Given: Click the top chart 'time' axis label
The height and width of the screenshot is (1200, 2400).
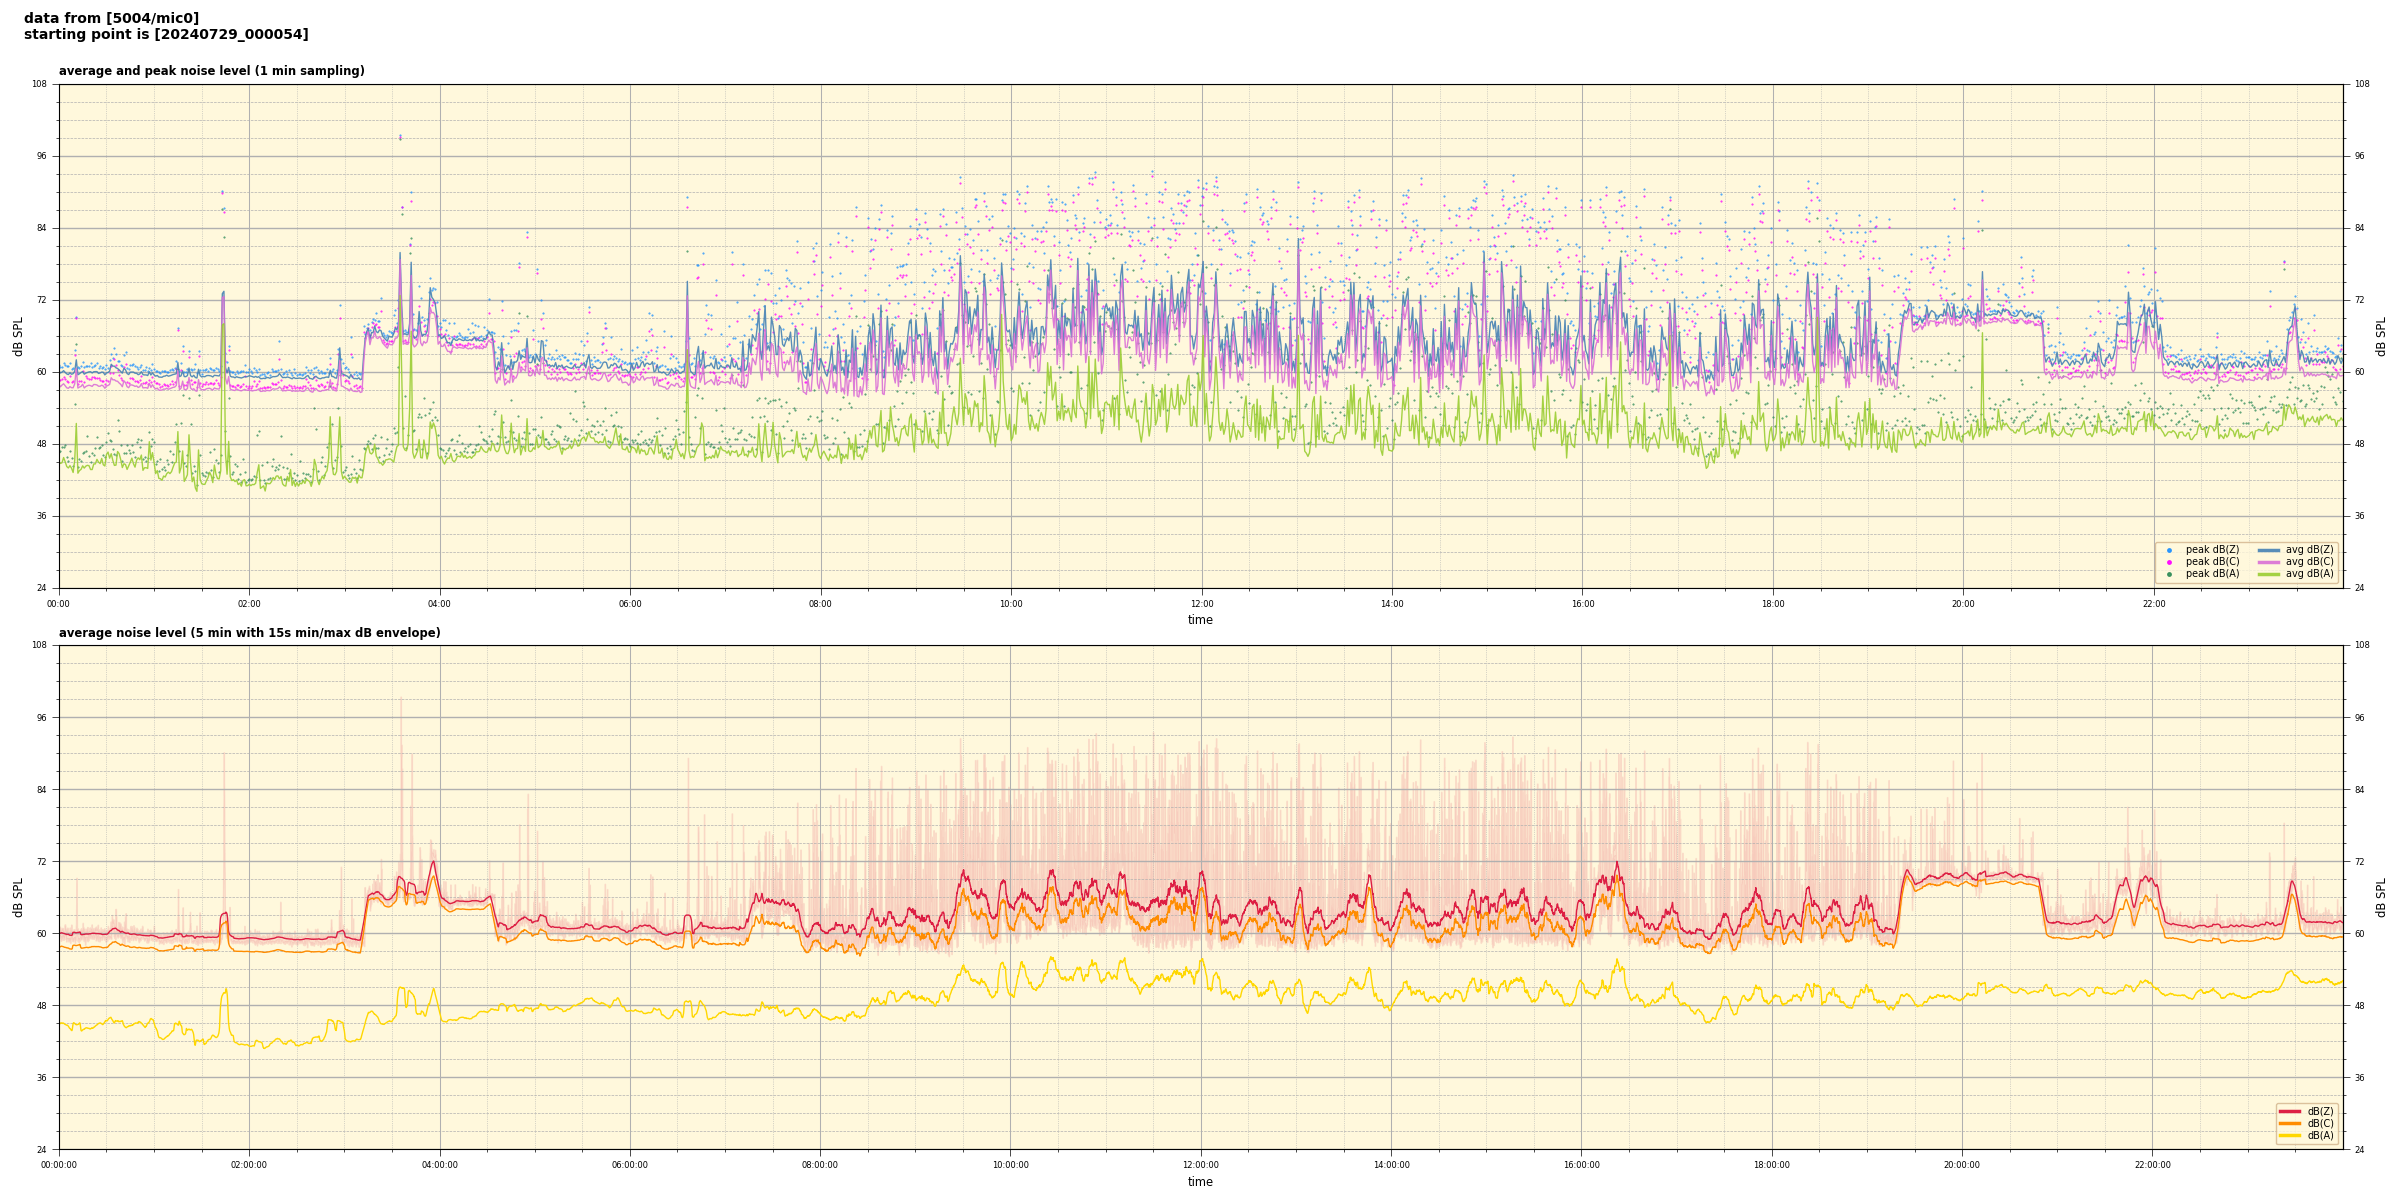Looking at the screenshot, I should [x=1200, y=620].
